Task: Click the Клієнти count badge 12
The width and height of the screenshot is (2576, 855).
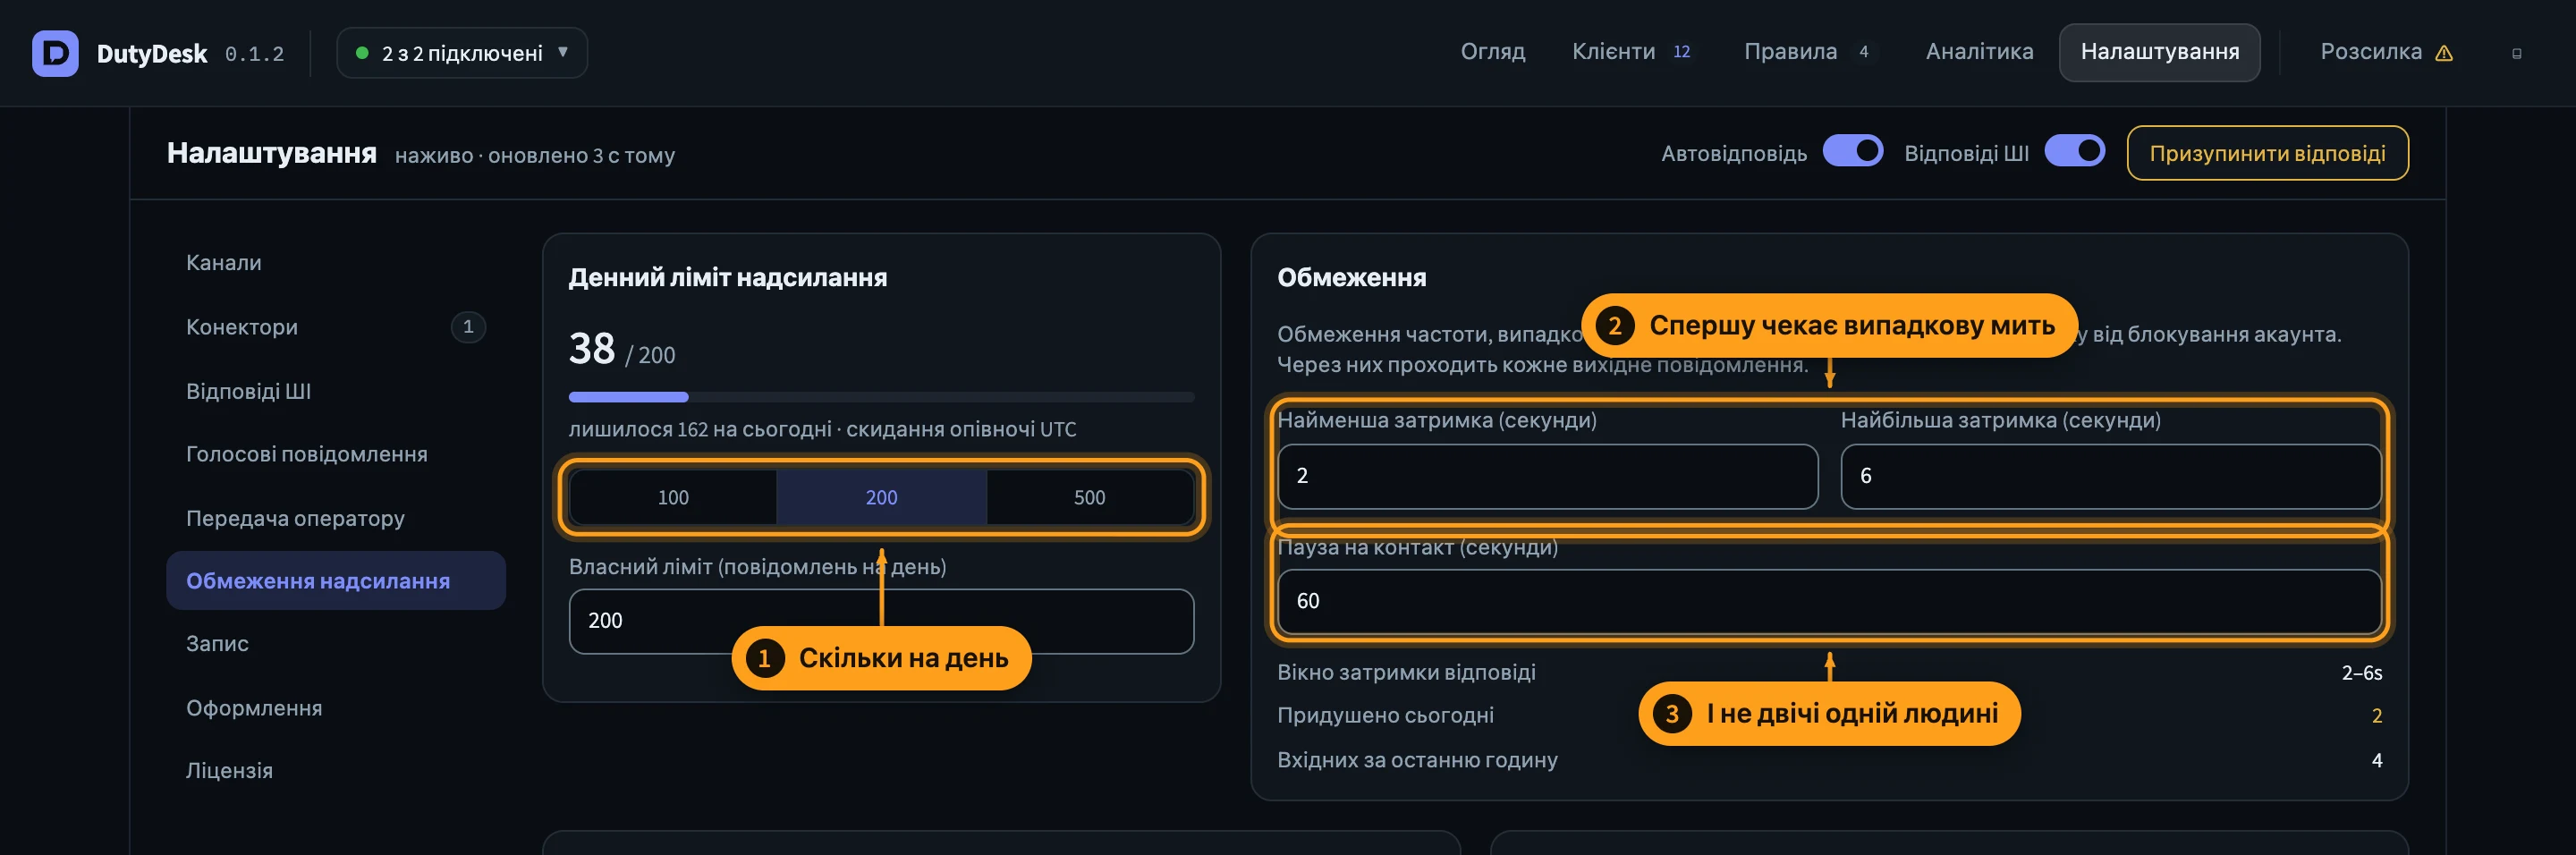Action: tap(1681, 52)
